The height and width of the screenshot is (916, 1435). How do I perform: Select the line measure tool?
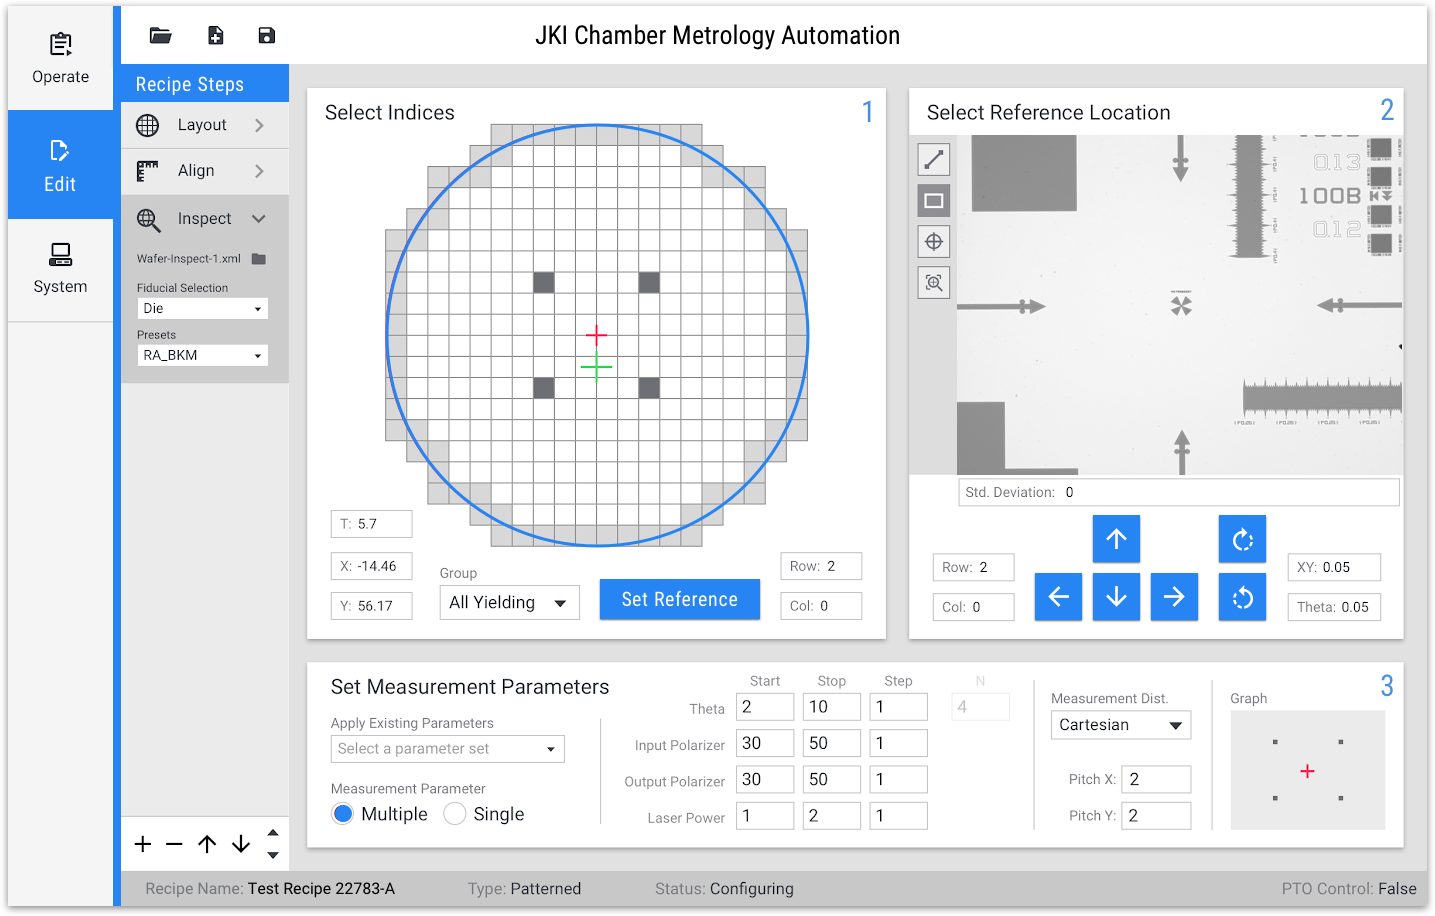pyautogui.click(x=934, y=160)
